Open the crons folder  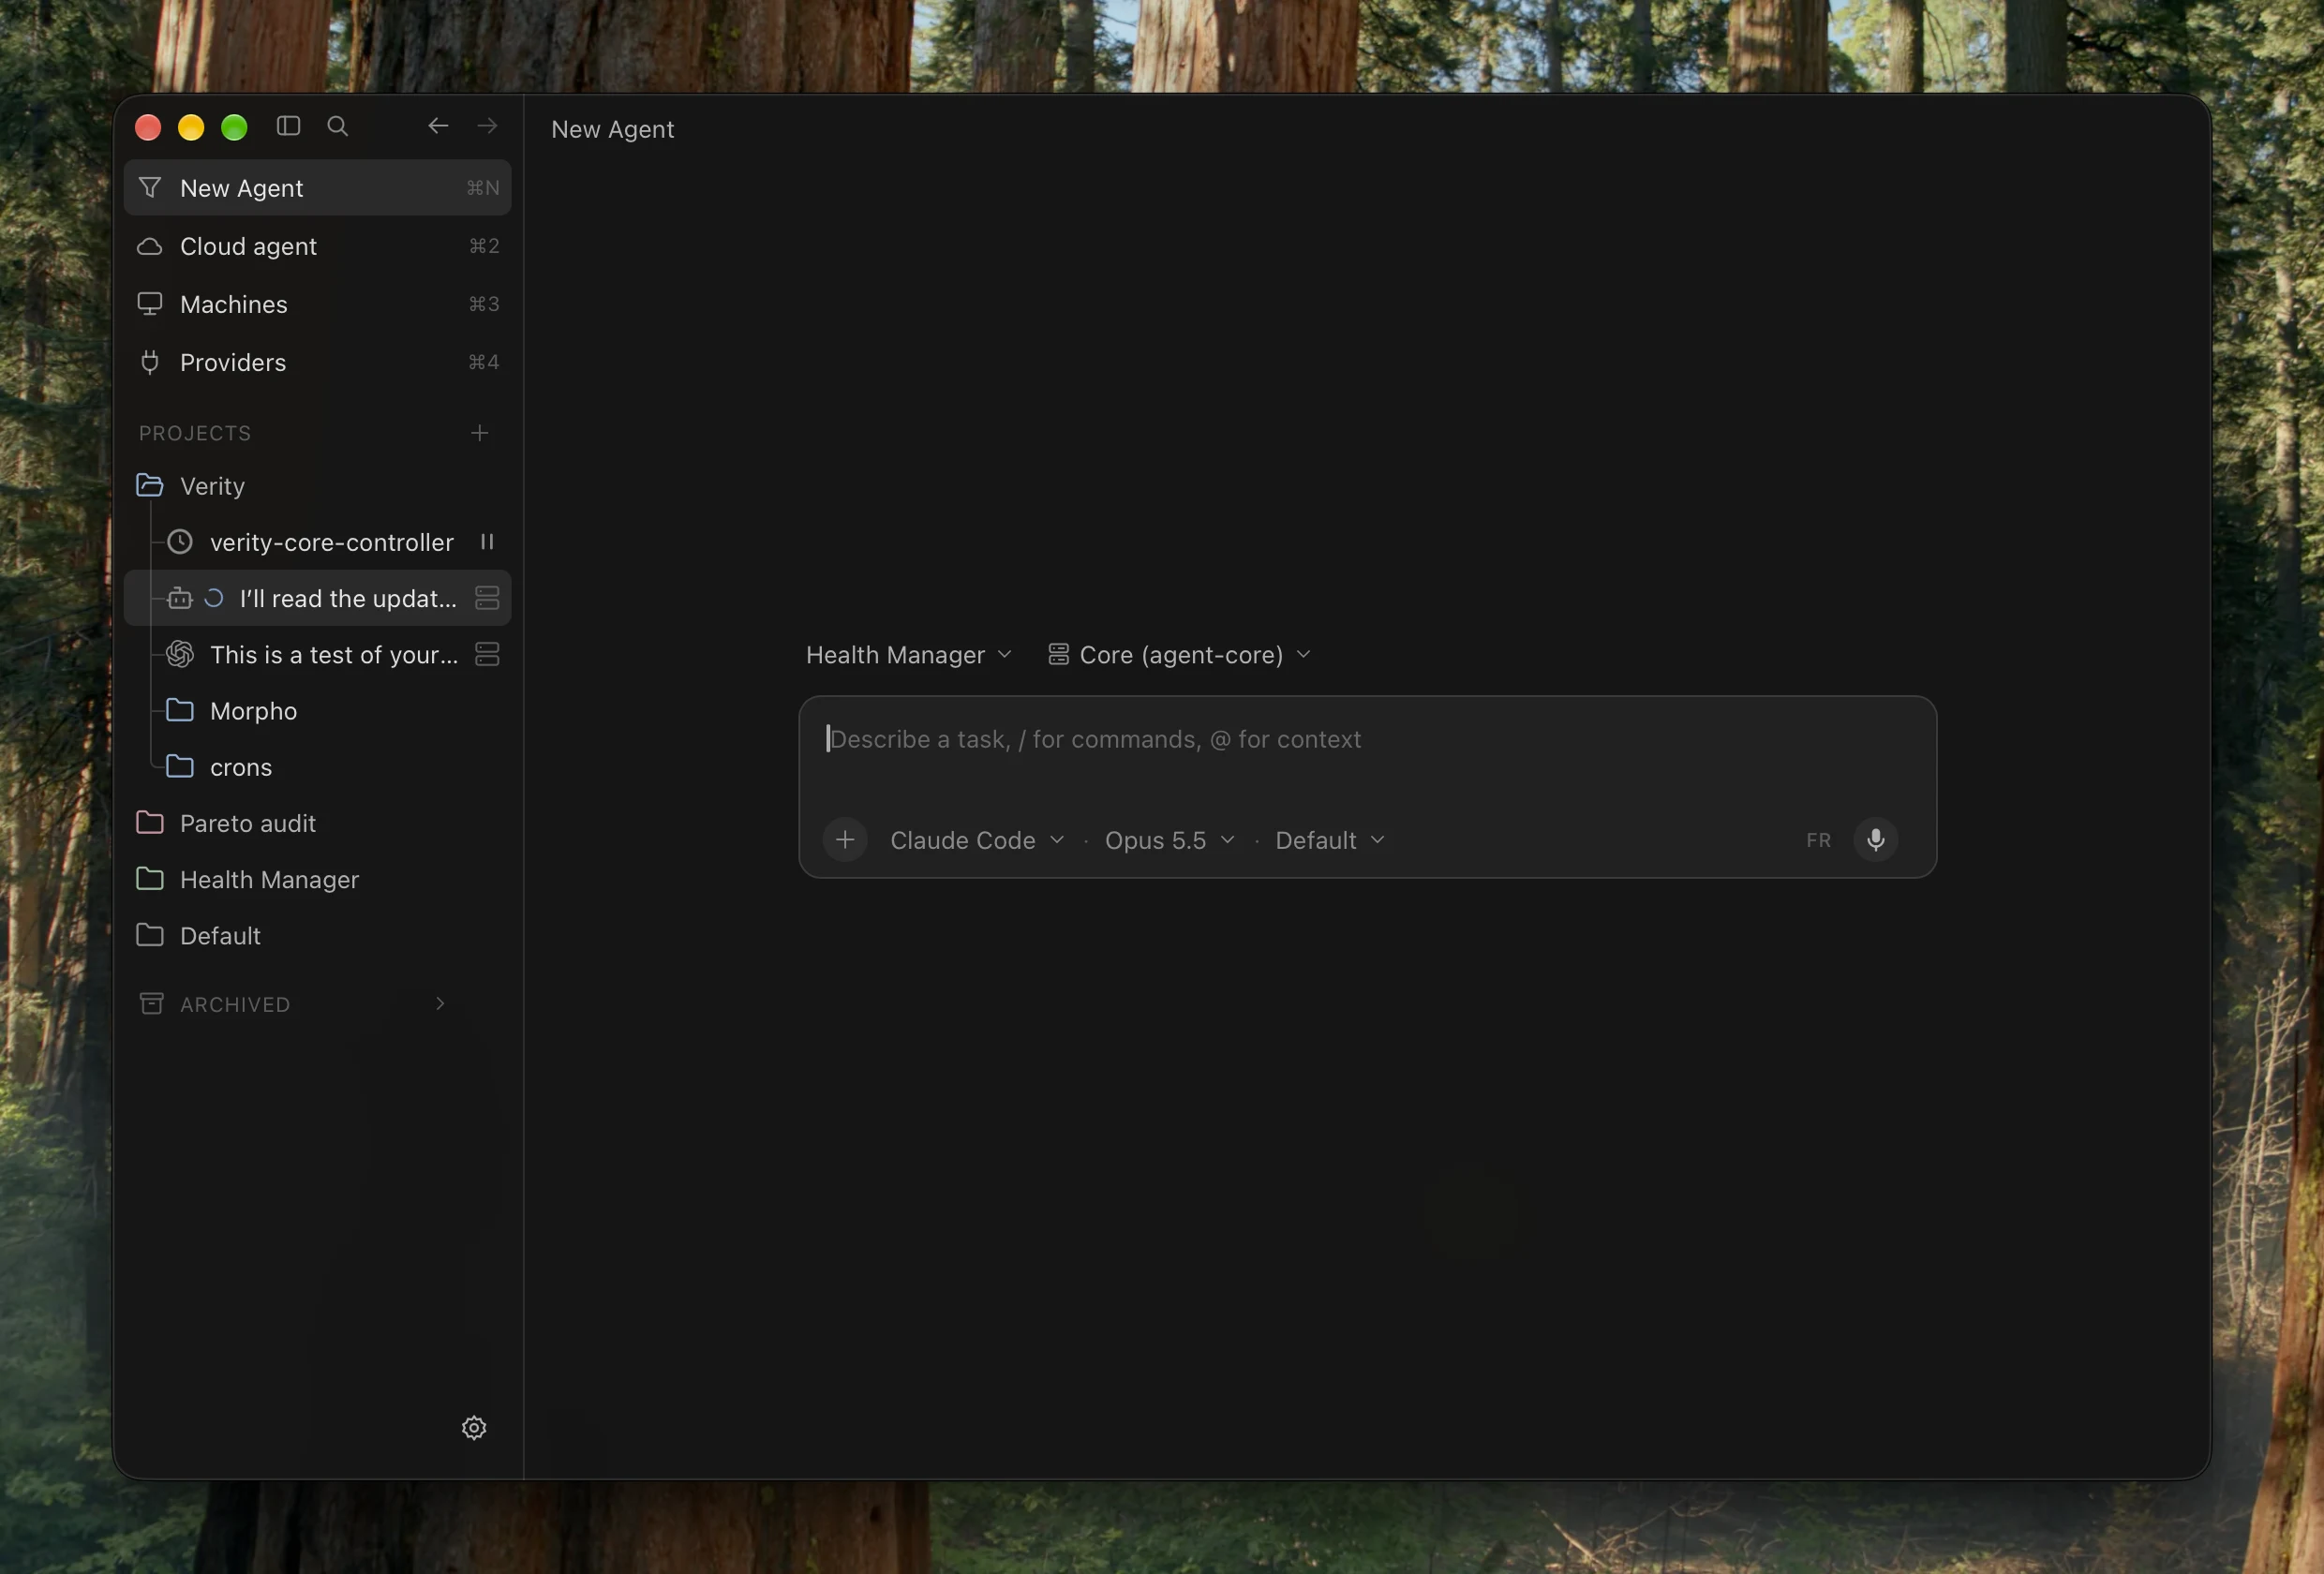pos(317,767)
